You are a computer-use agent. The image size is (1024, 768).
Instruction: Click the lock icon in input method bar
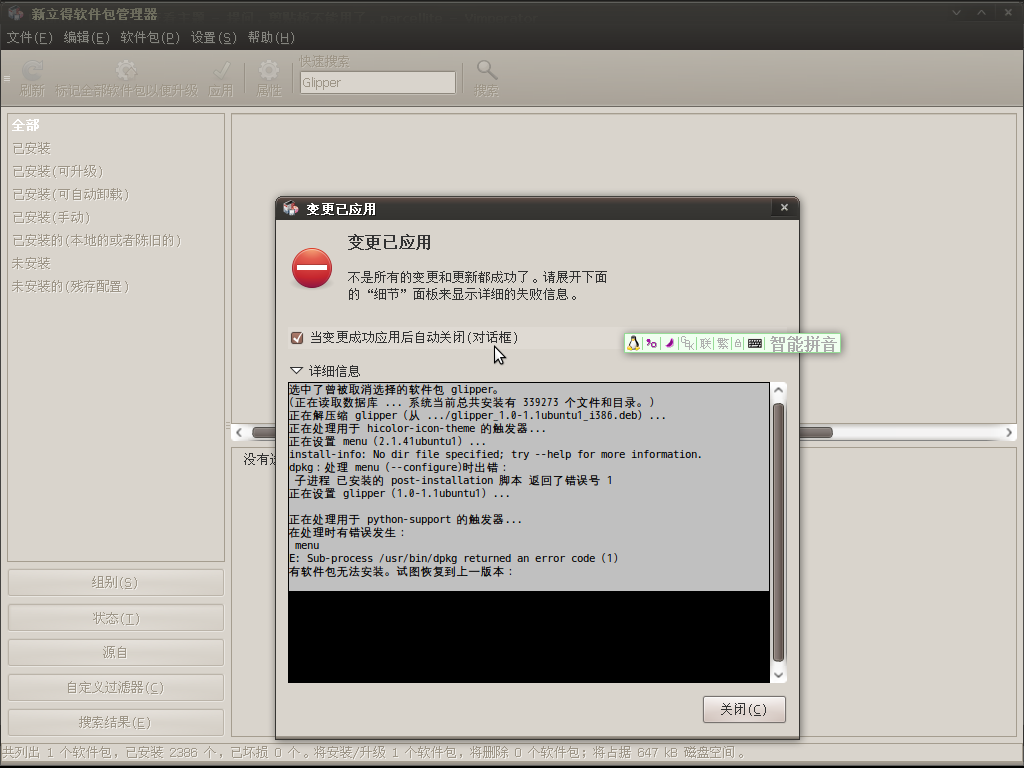point(738,344)
